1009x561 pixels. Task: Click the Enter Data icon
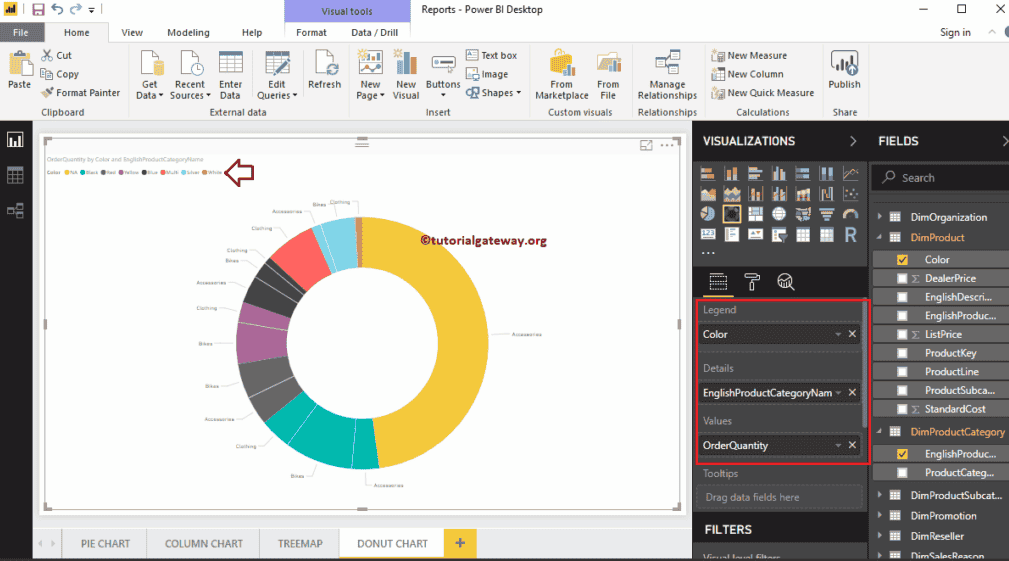(x=230, y=75)
